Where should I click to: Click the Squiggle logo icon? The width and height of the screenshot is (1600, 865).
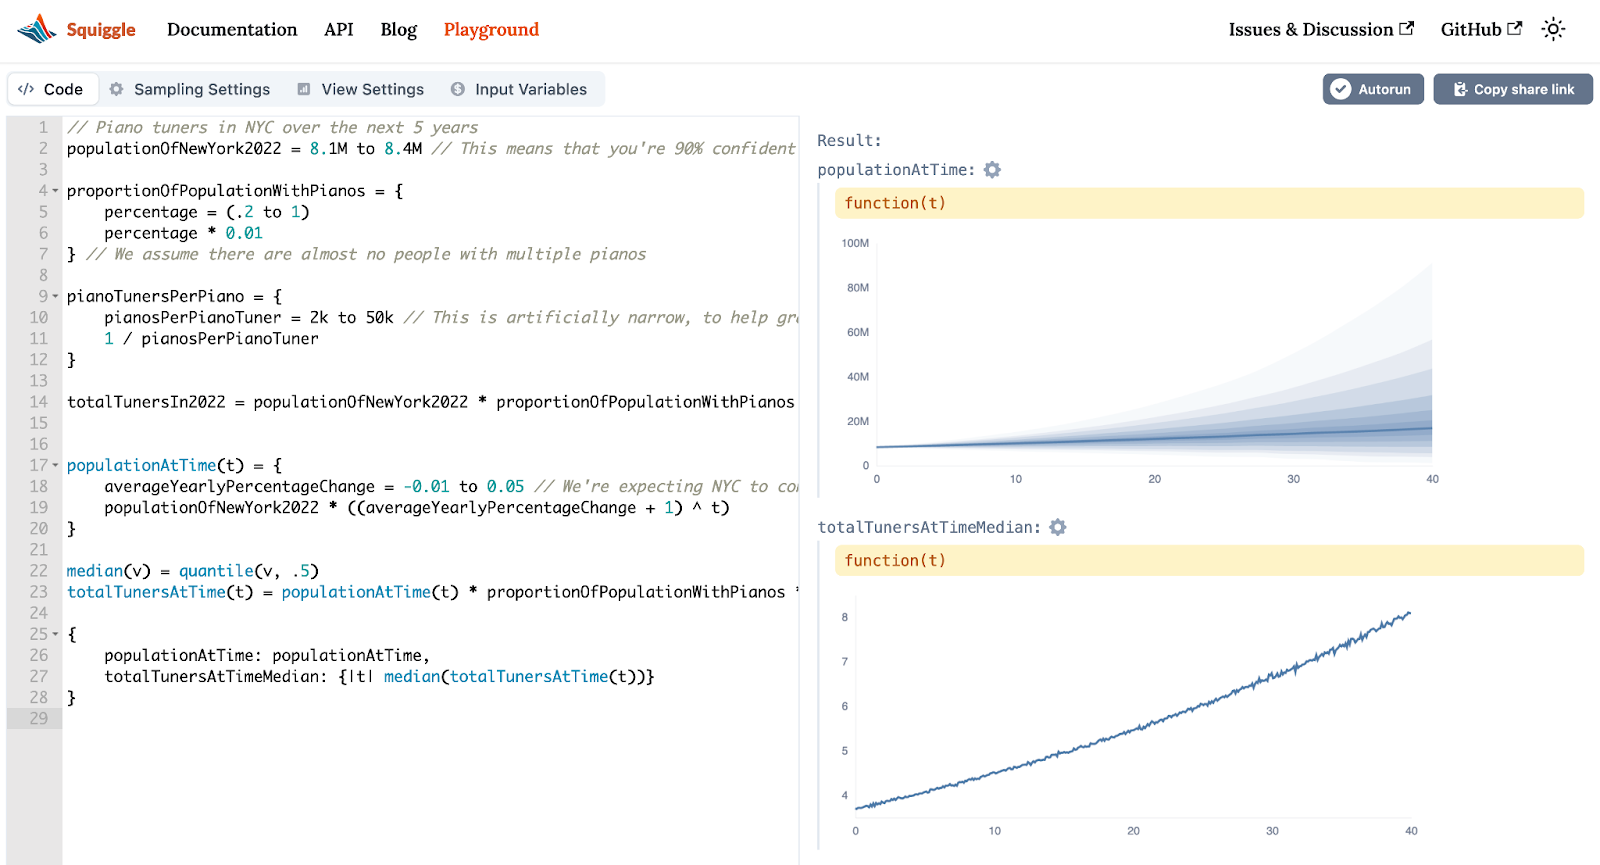[x=37, y=29]
